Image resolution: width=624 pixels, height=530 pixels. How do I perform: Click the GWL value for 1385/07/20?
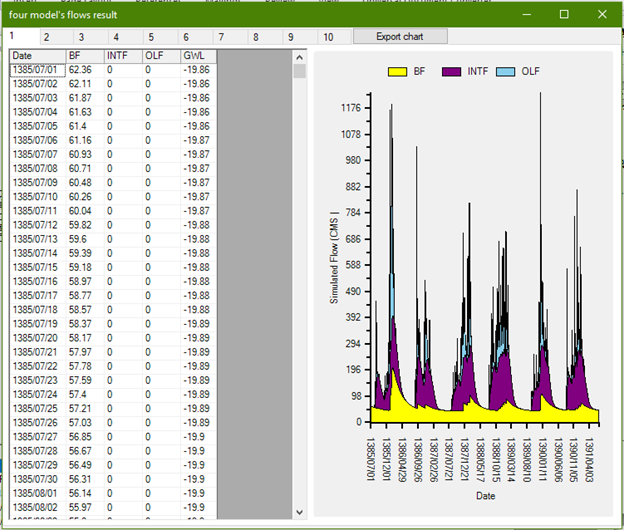198,338
